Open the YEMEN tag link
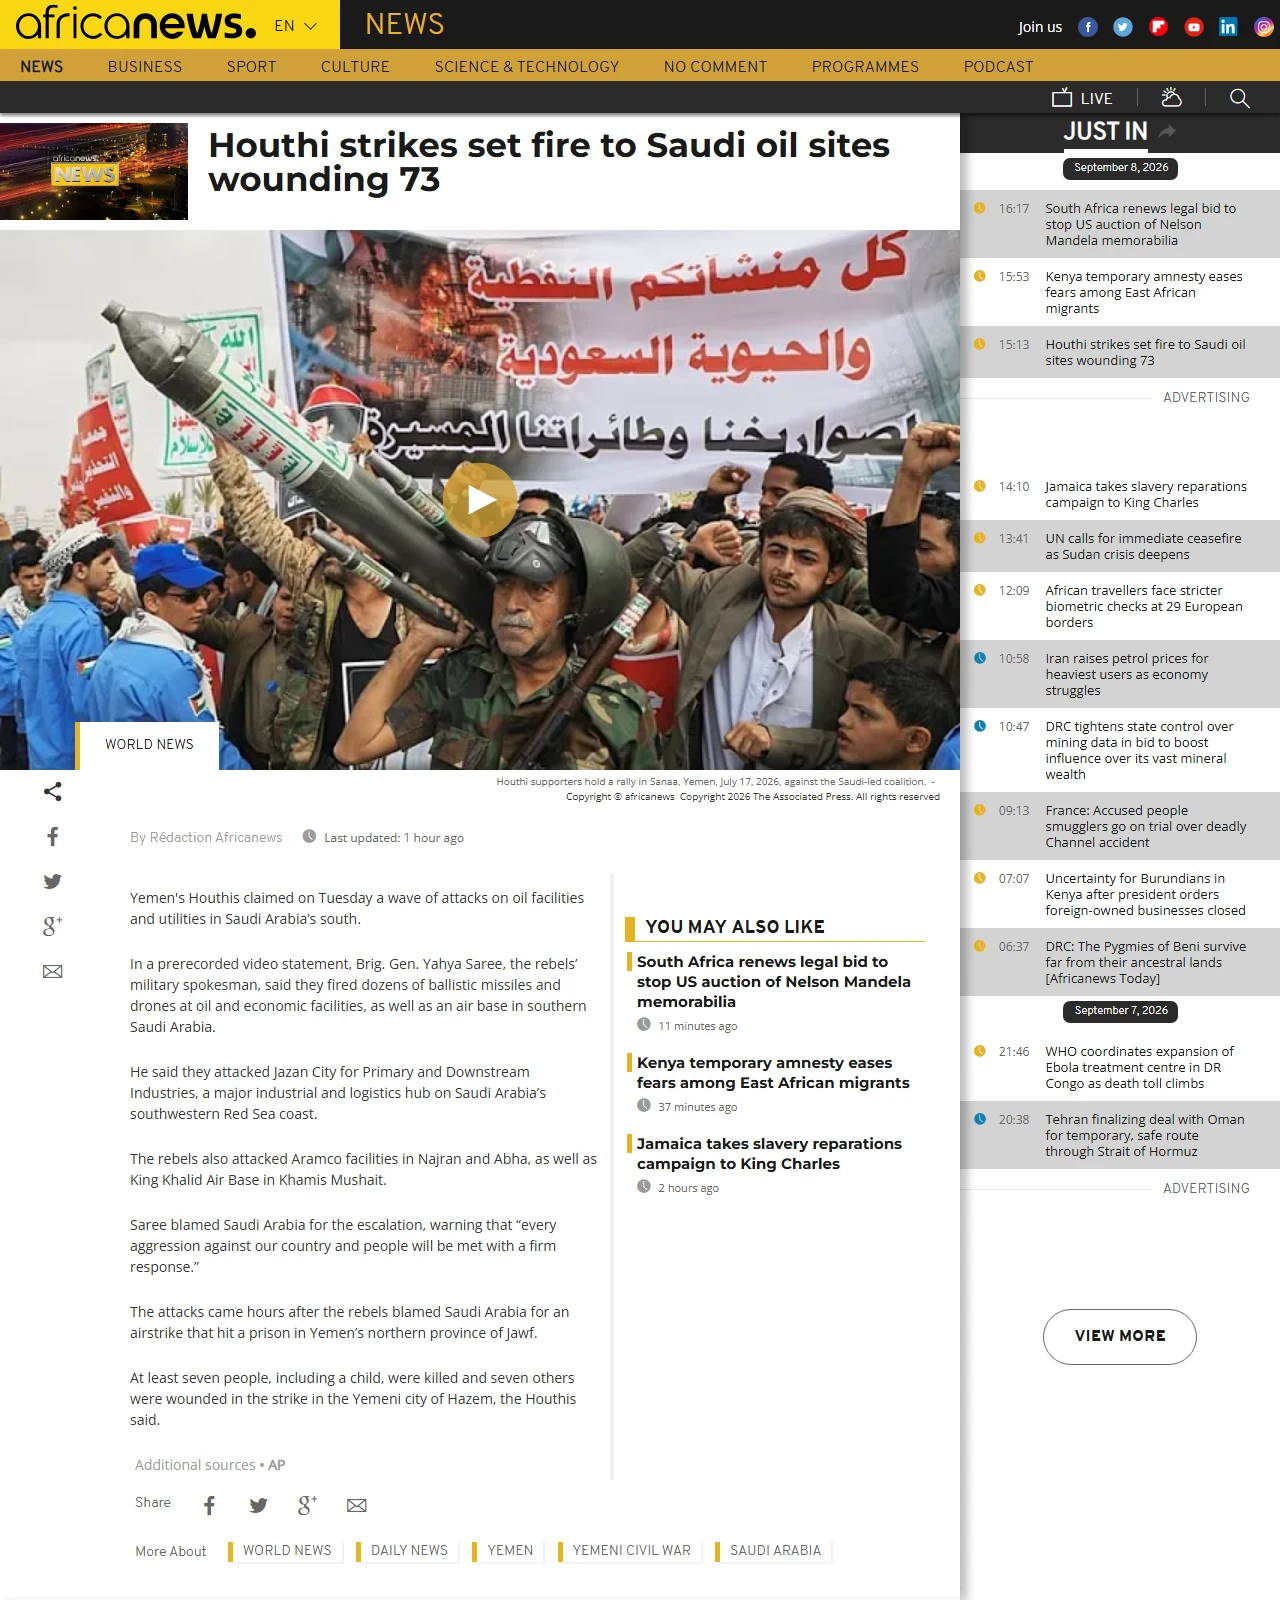Image resolution: width=1280 pixels, height=1600 pixels. (x=510, y=1550)
